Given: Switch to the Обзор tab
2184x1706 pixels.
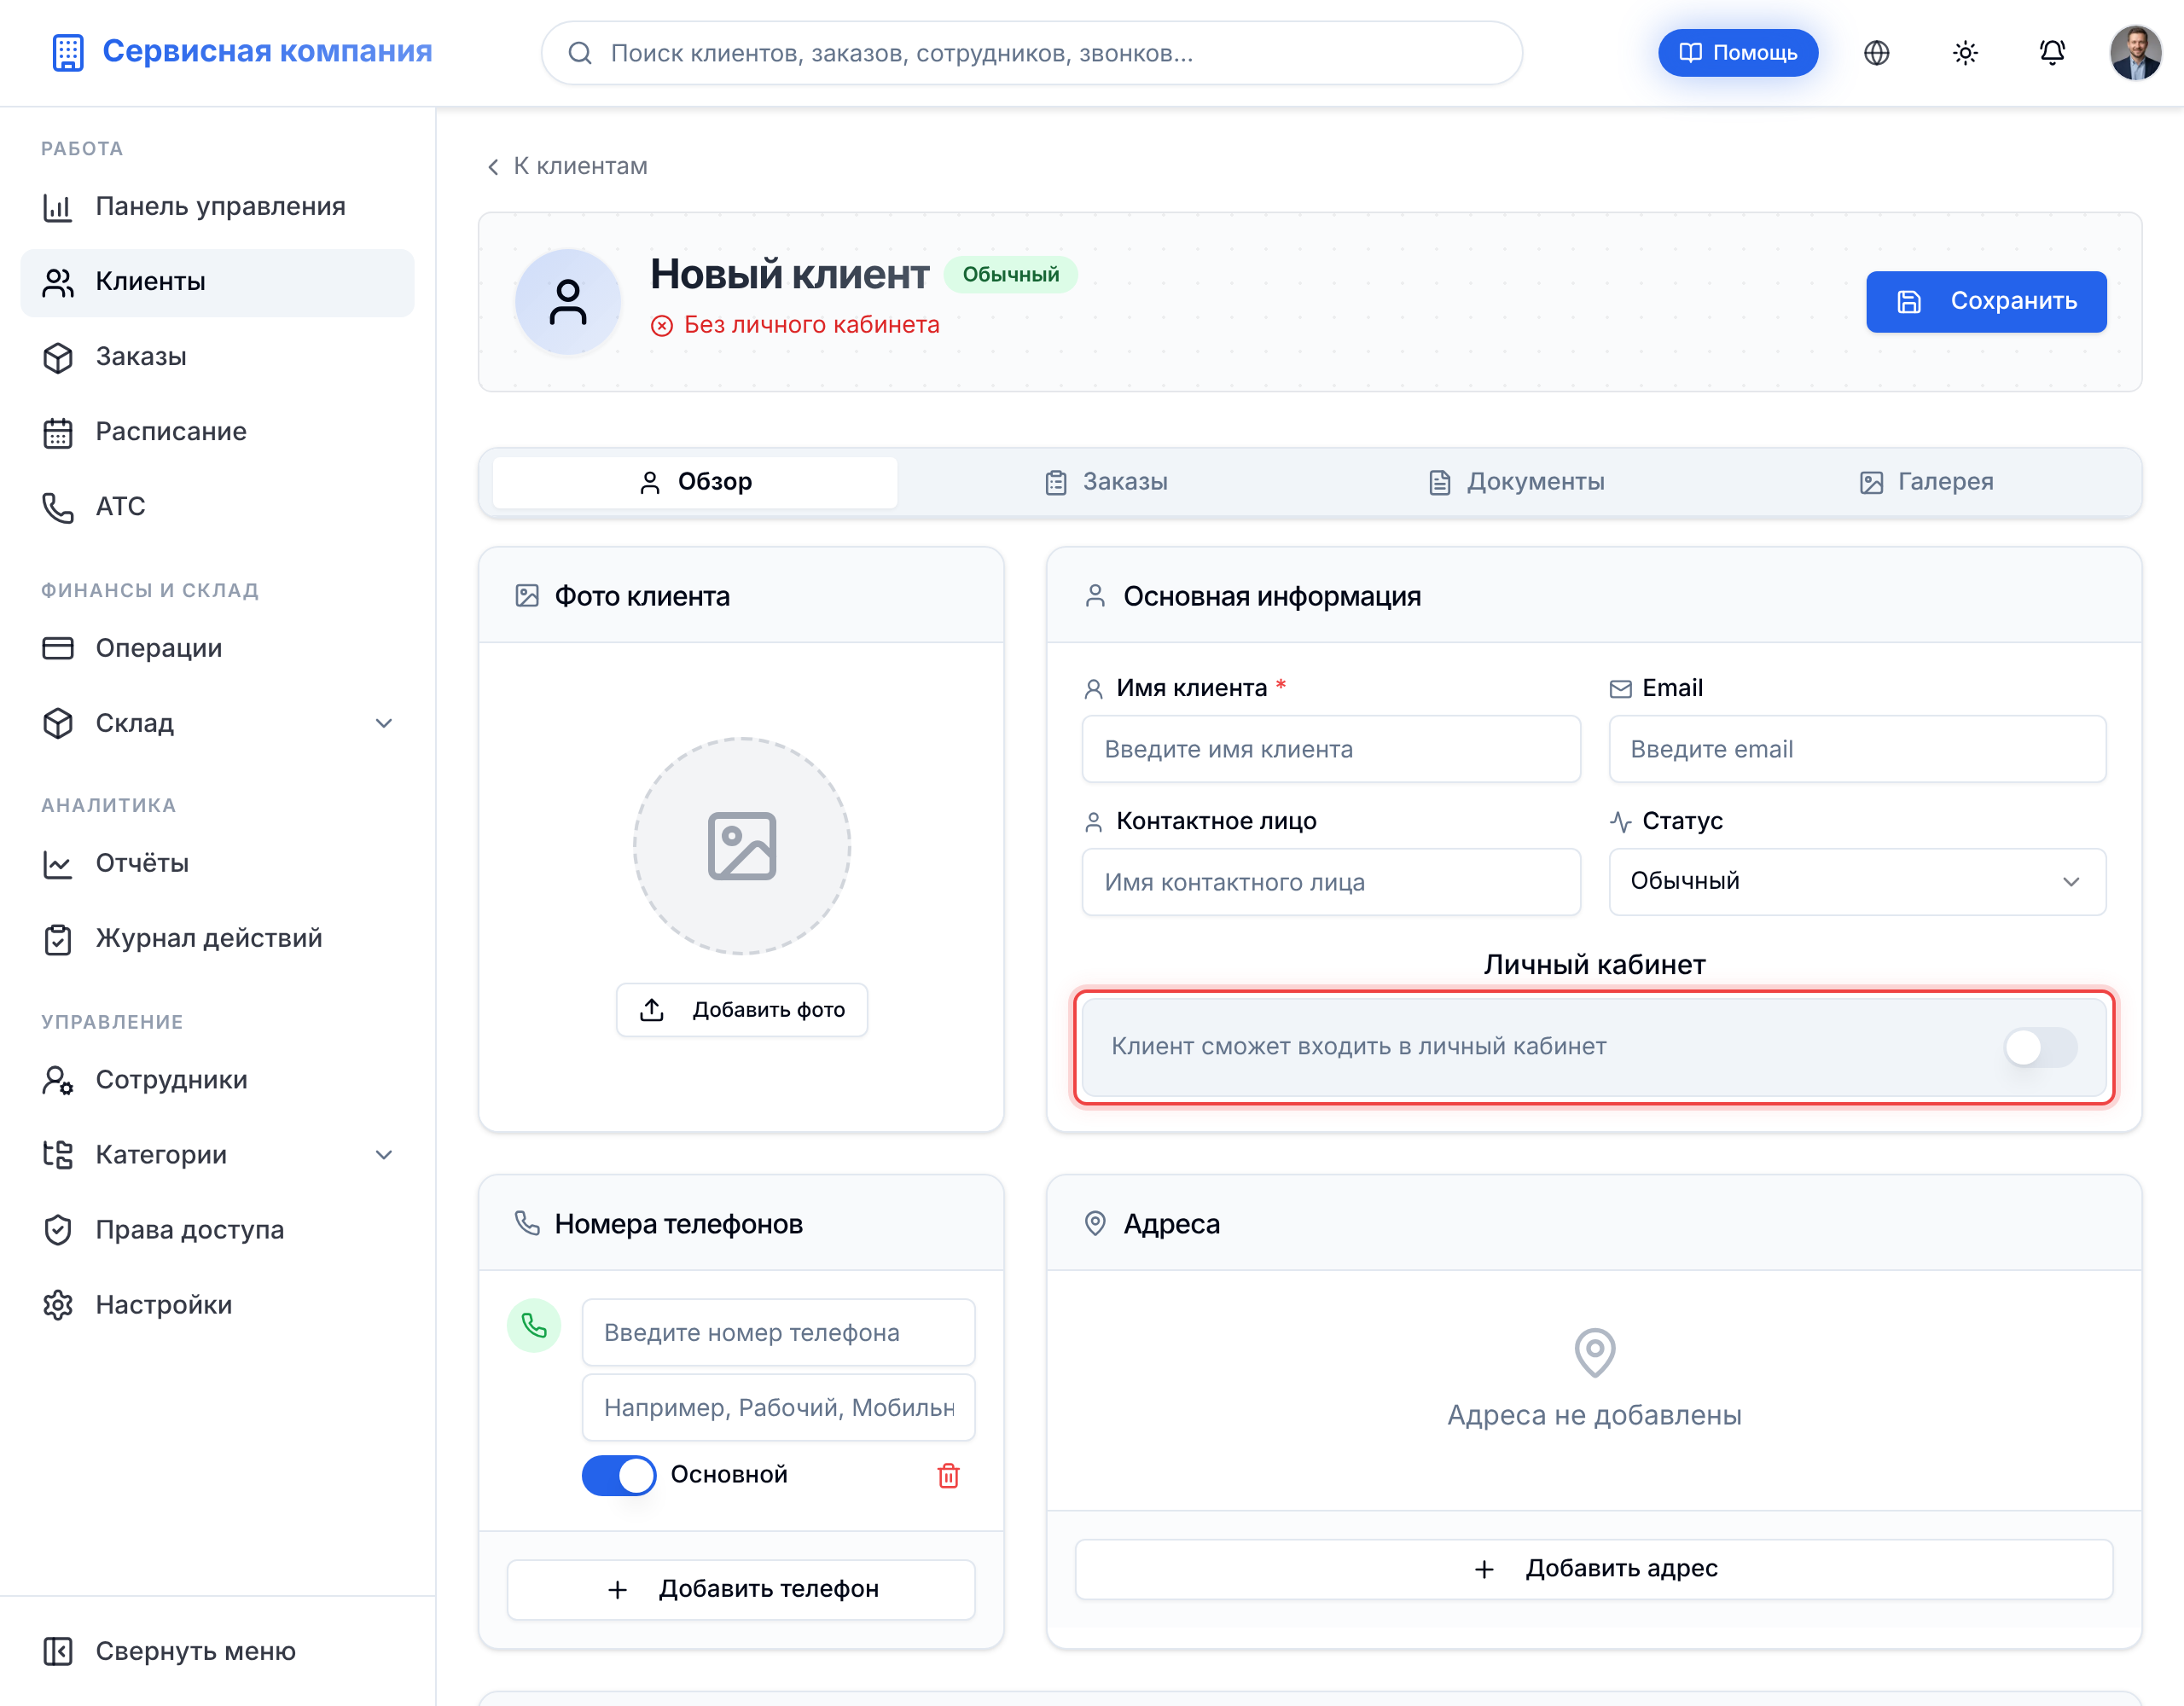Looking at the screenshot, I should (x=695, y=483).
